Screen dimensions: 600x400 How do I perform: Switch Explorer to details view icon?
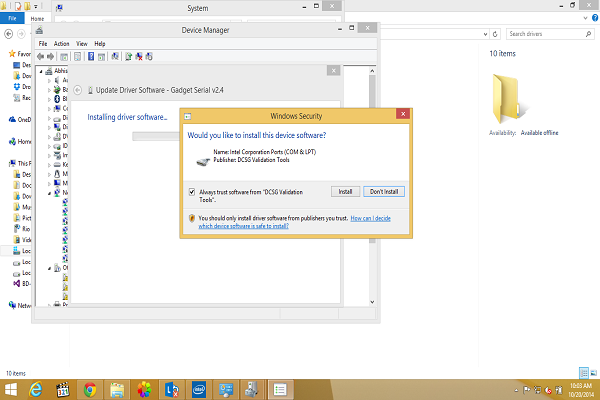pyautogui.click(x=584, y=372)
